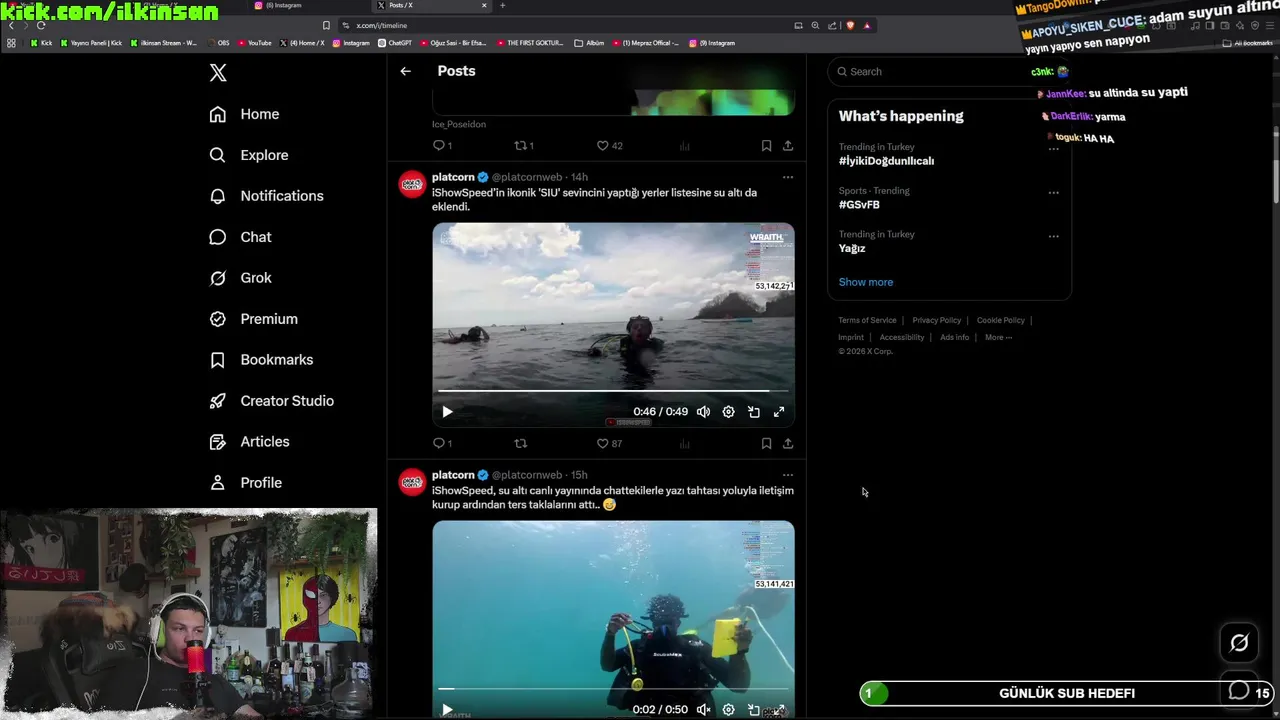Open the YouTube bookmark
1280x720 pixels.
[254, 43]
